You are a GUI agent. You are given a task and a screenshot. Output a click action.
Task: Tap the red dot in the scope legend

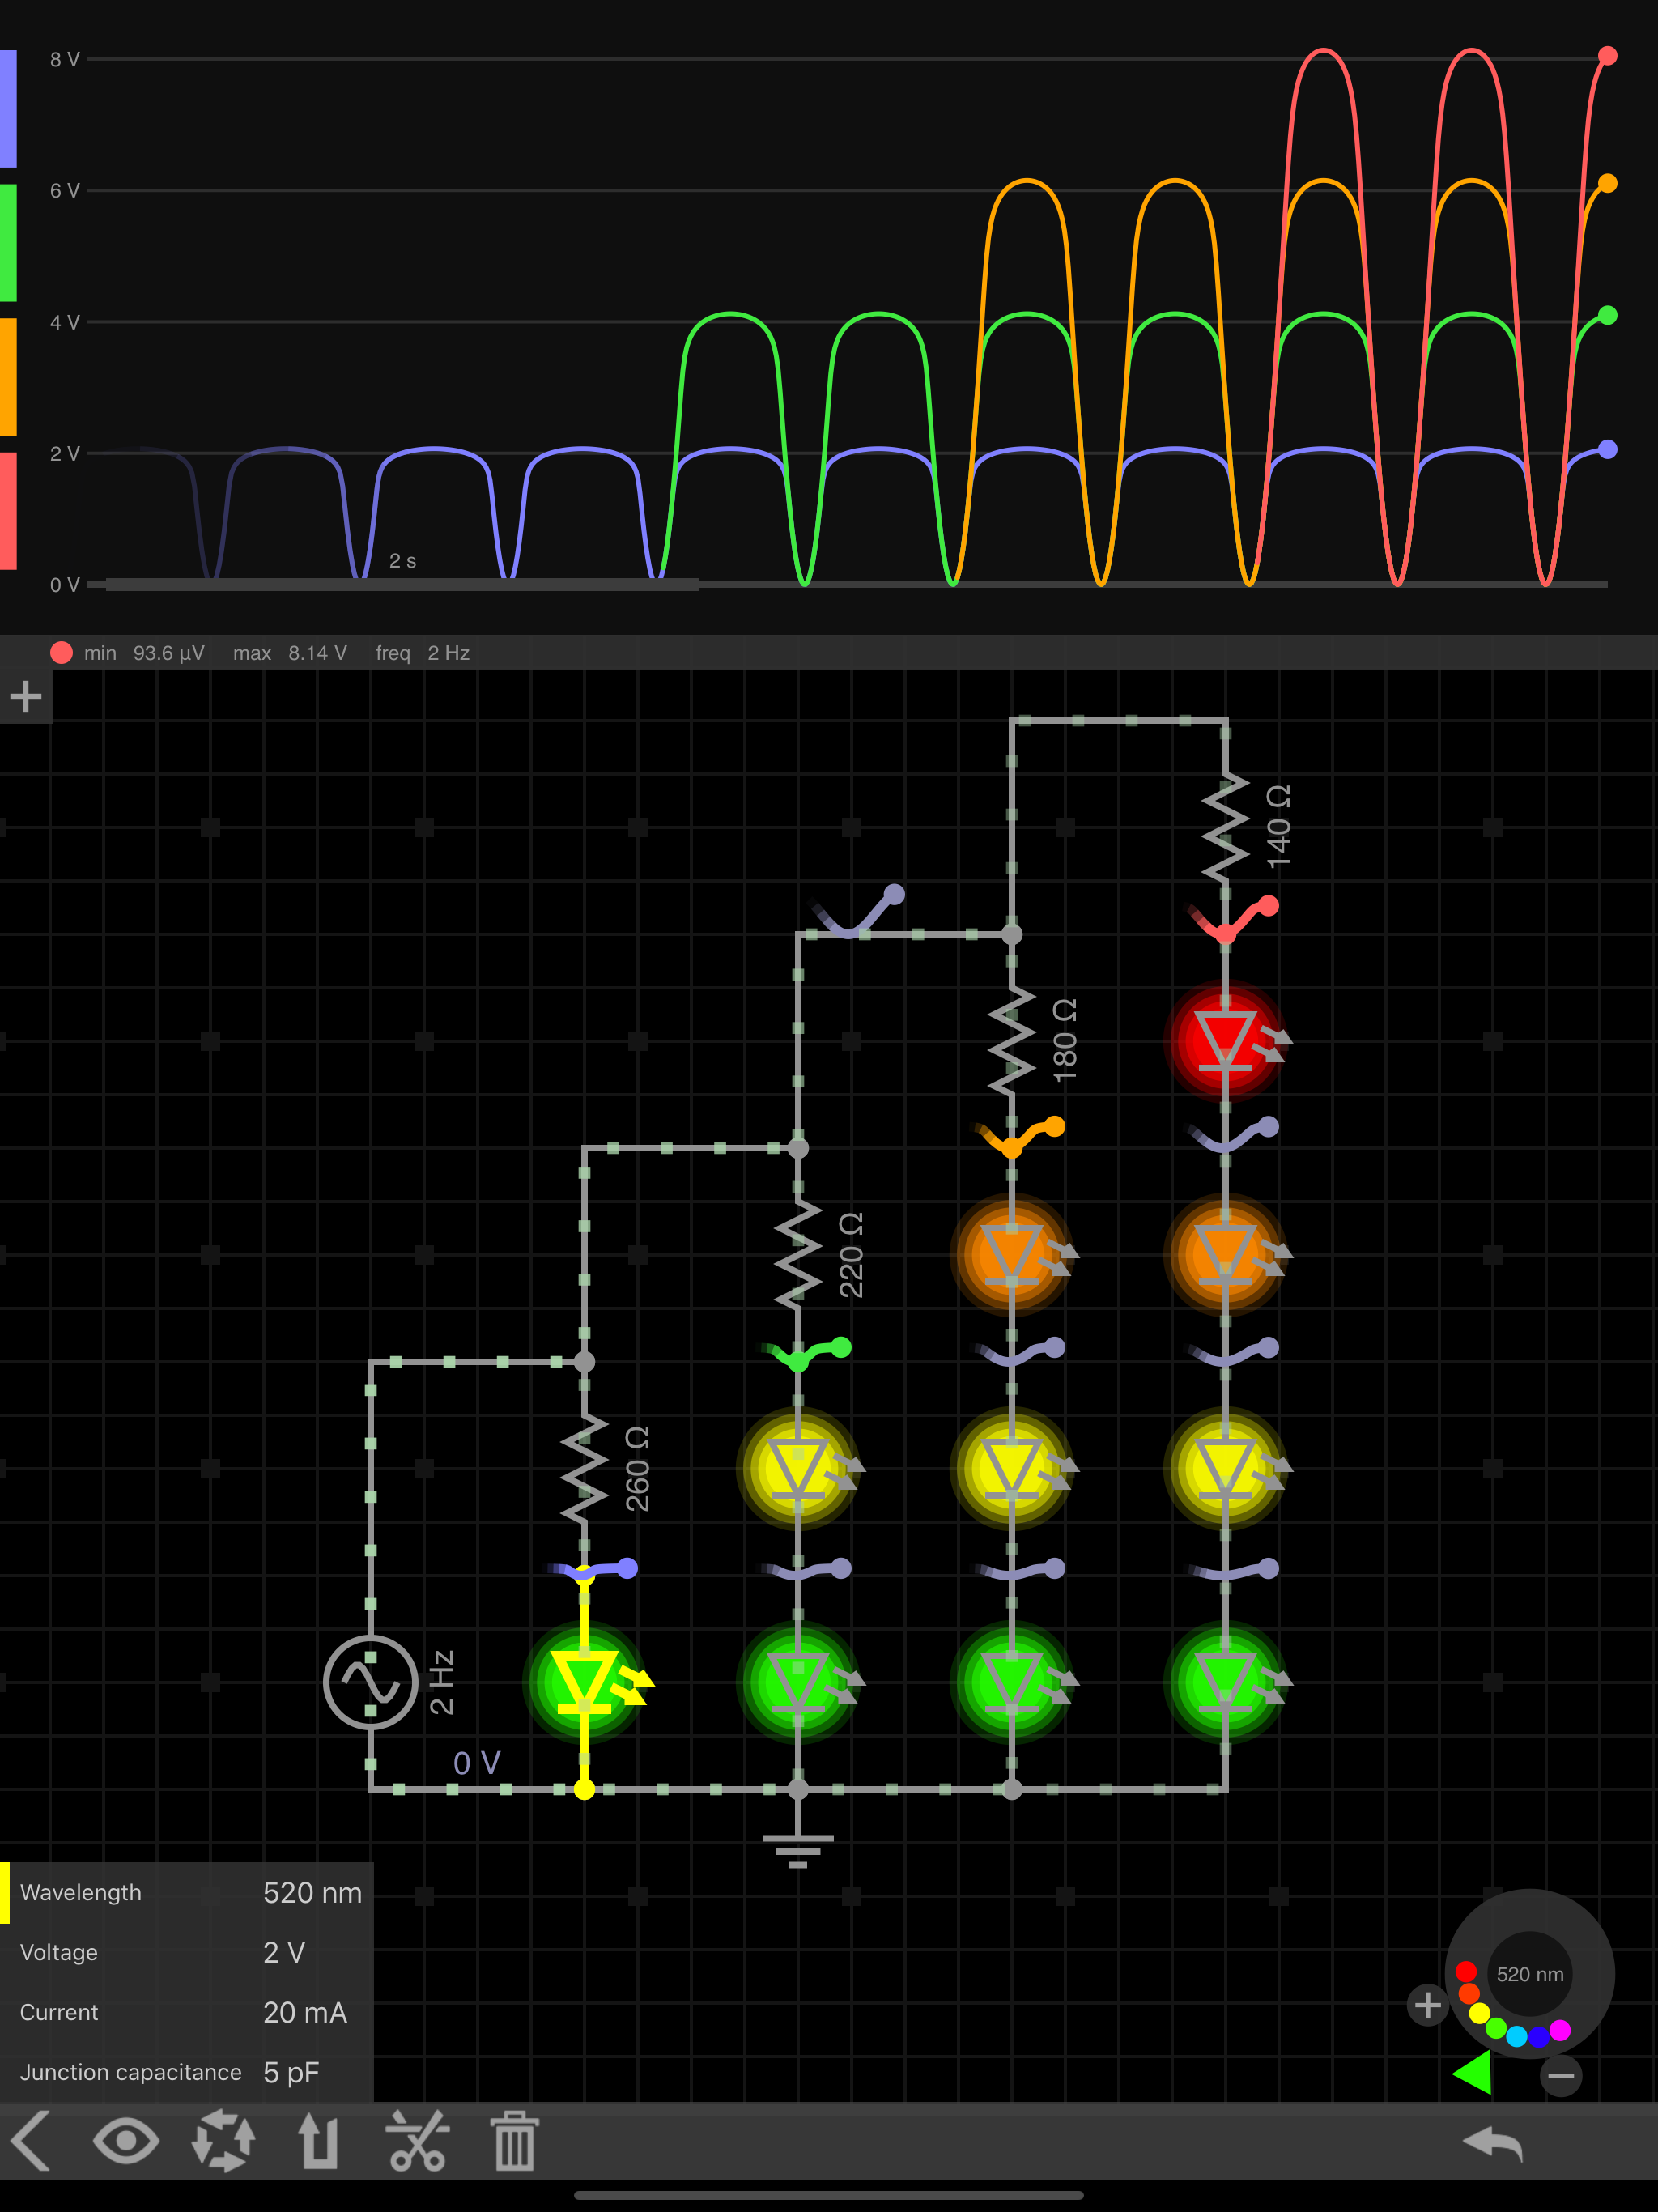[61, 652]
